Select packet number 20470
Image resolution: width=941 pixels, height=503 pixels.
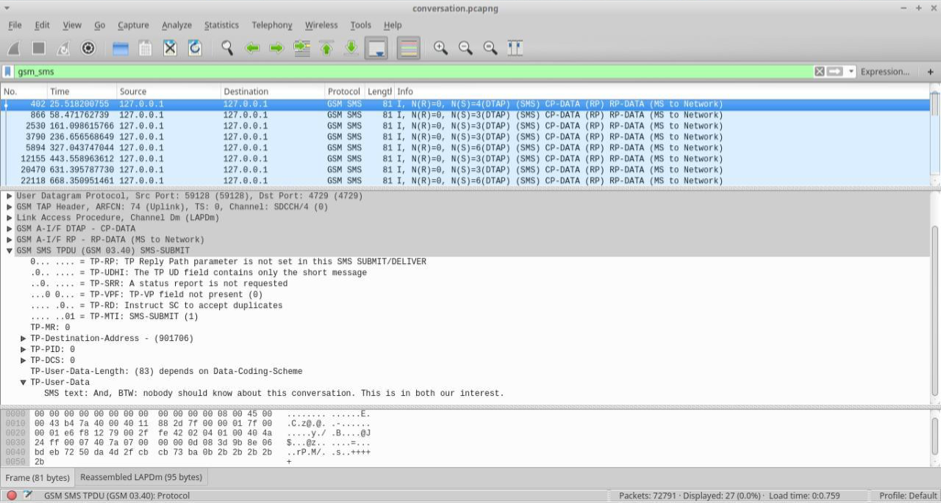click(x=465, y=170)
